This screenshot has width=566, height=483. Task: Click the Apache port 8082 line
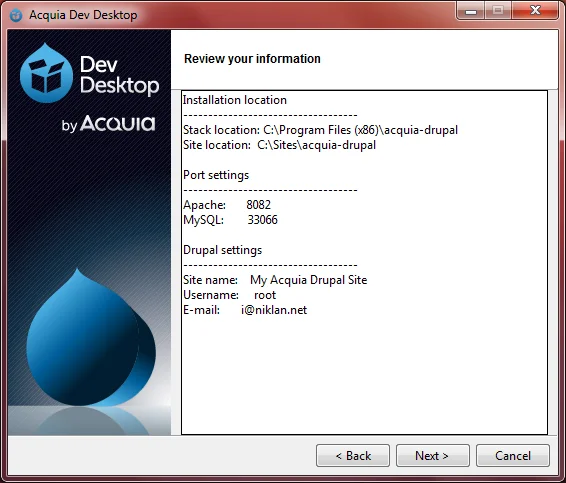(227, 205)
